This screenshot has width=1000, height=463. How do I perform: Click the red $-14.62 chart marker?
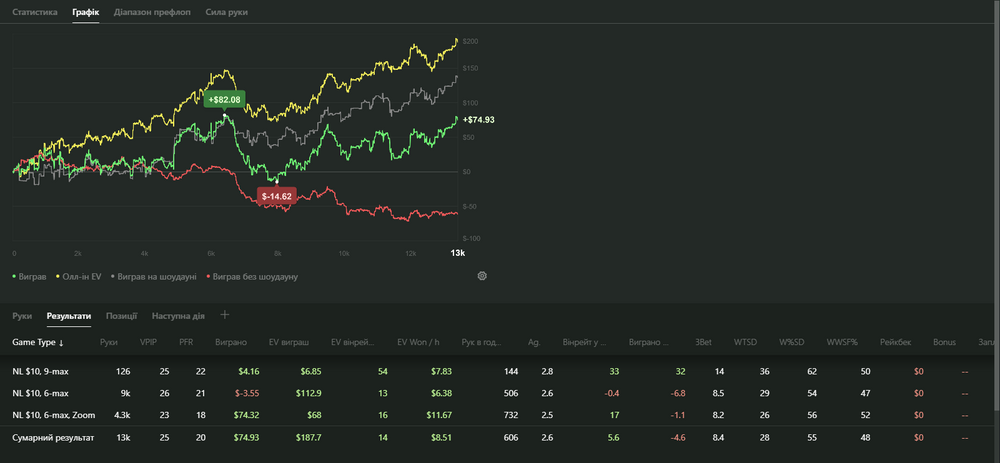tap(276, 197)
